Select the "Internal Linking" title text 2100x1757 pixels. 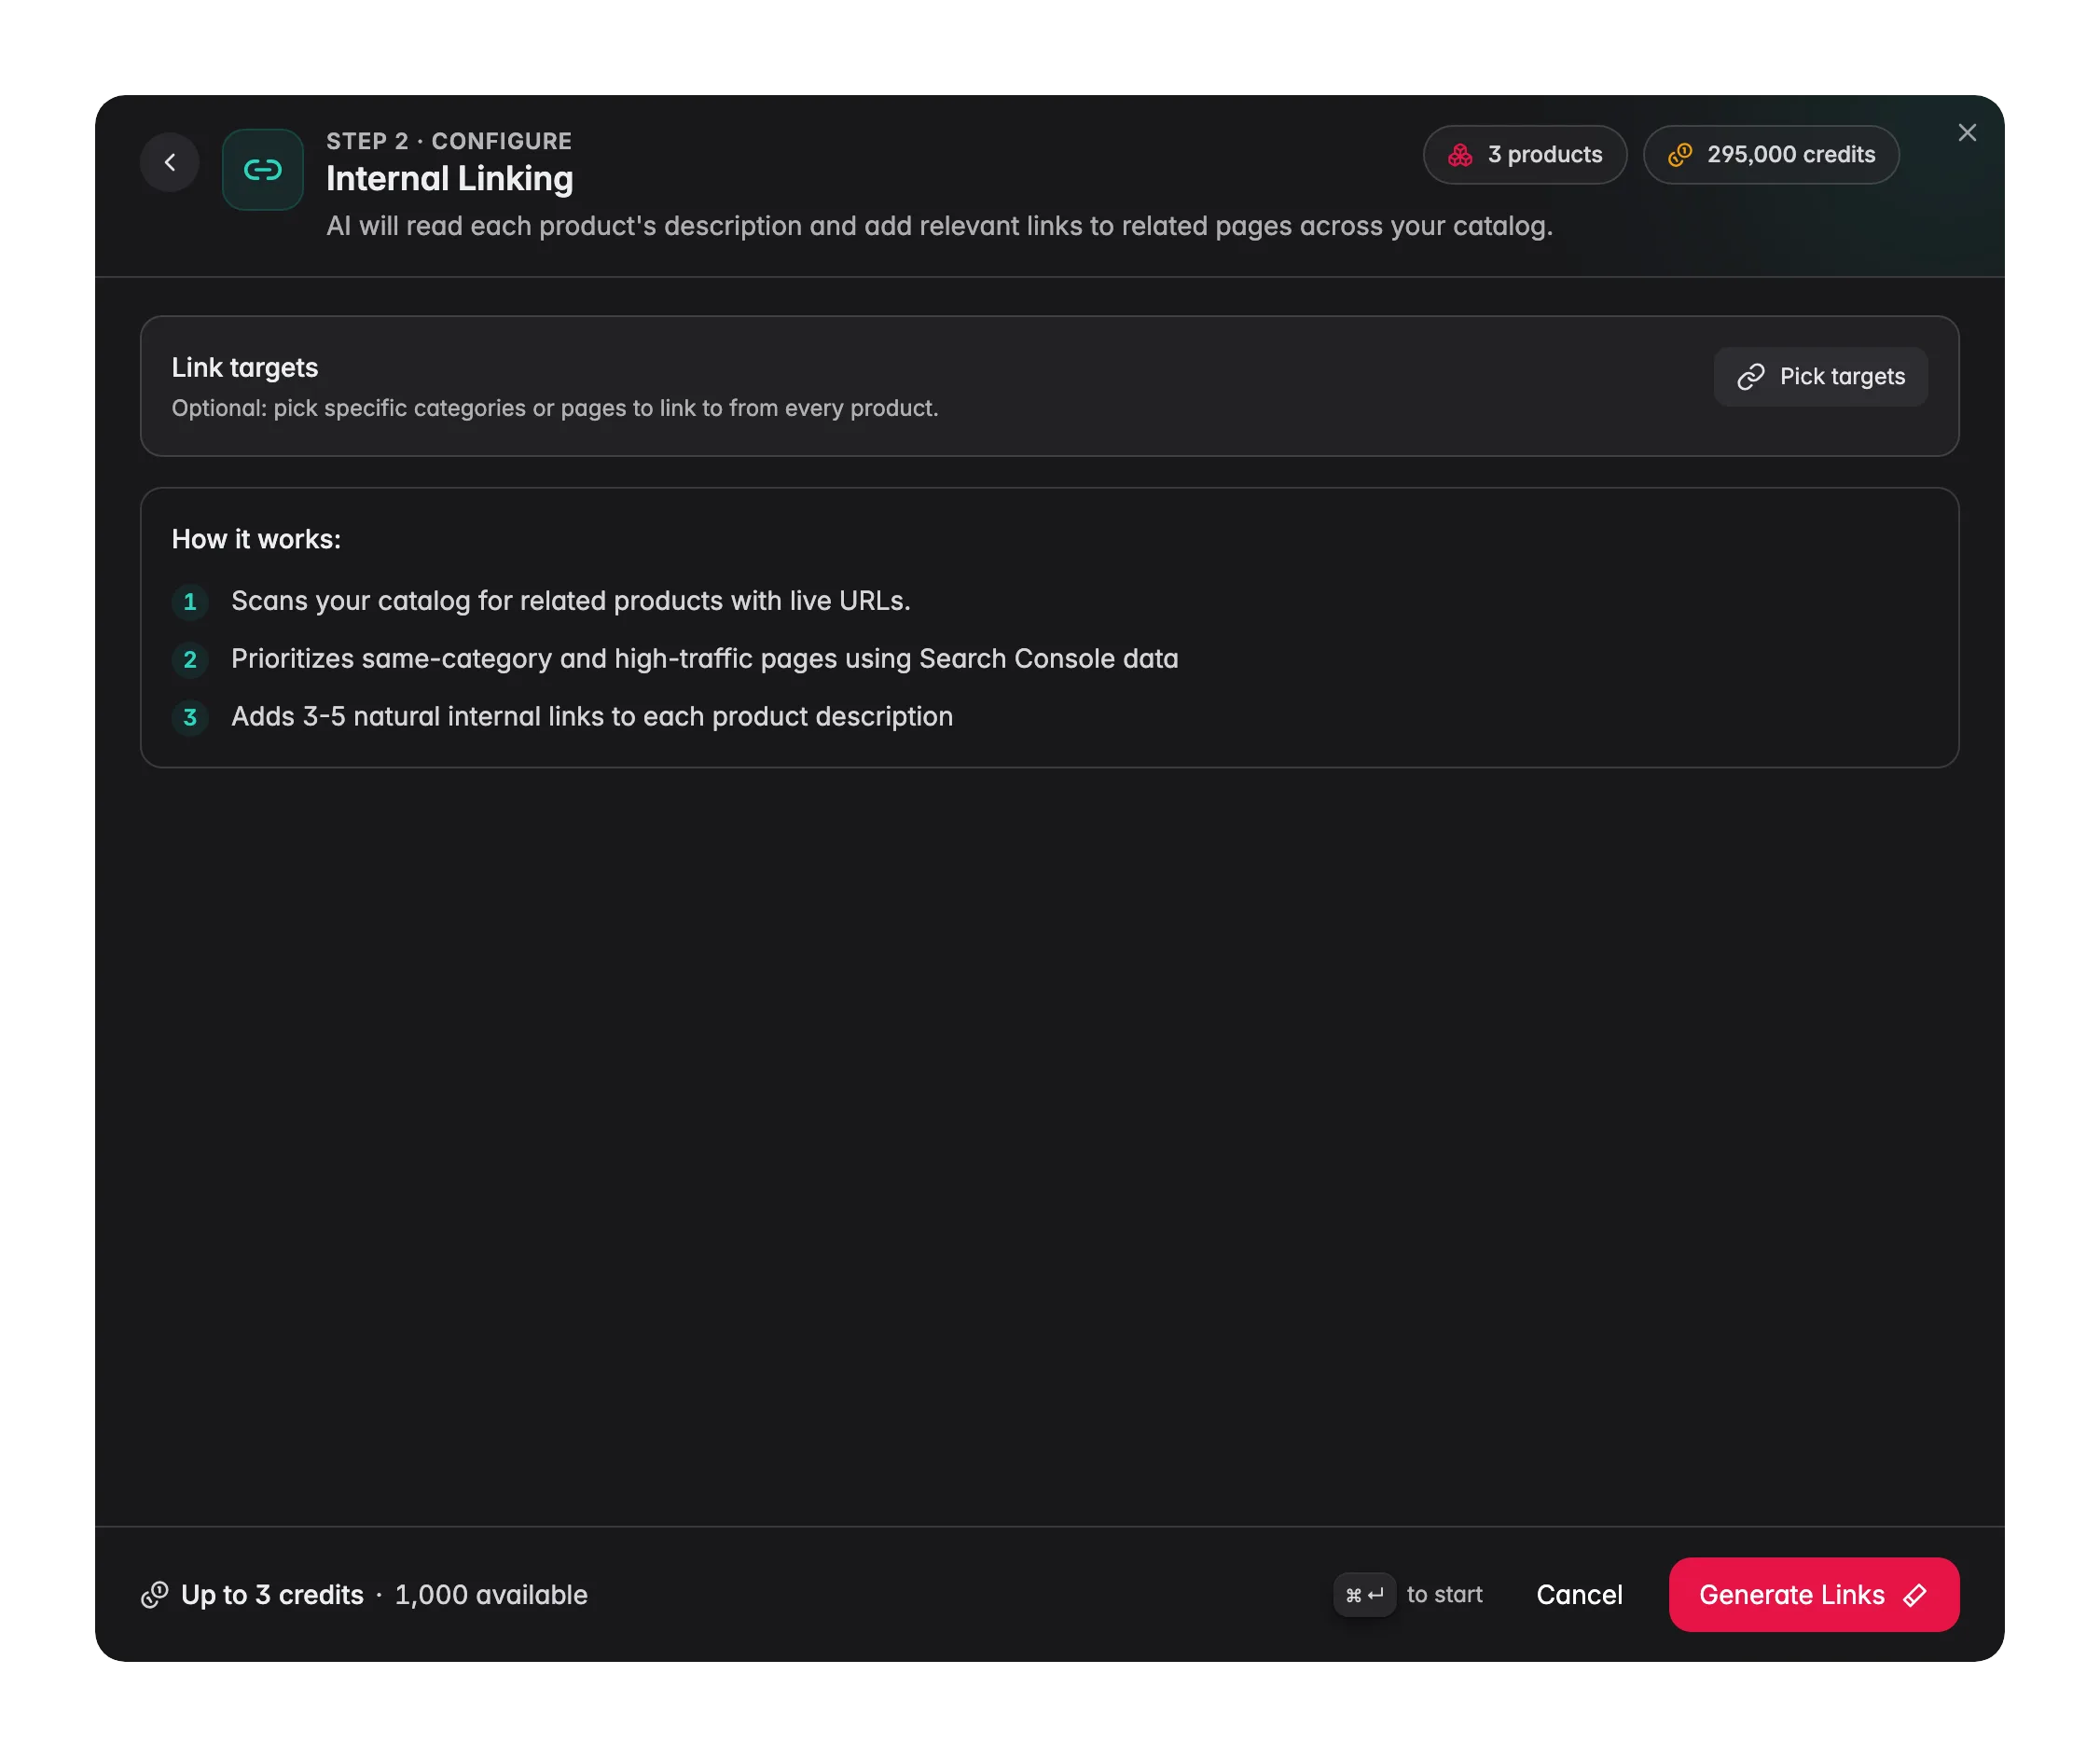450,179
